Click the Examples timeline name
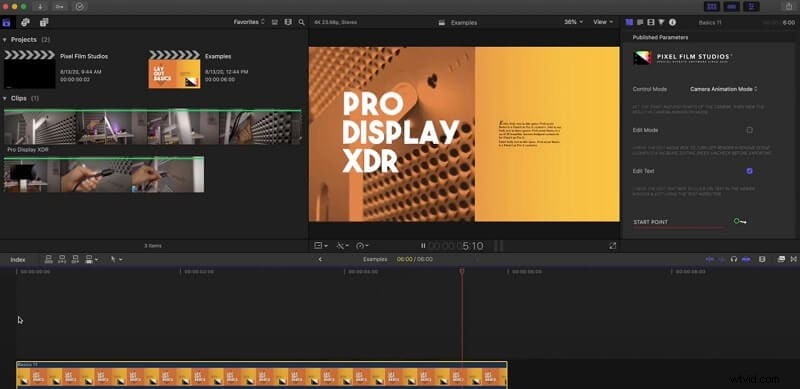The width and height of the screenshot is (800, 389). point(375,259)
